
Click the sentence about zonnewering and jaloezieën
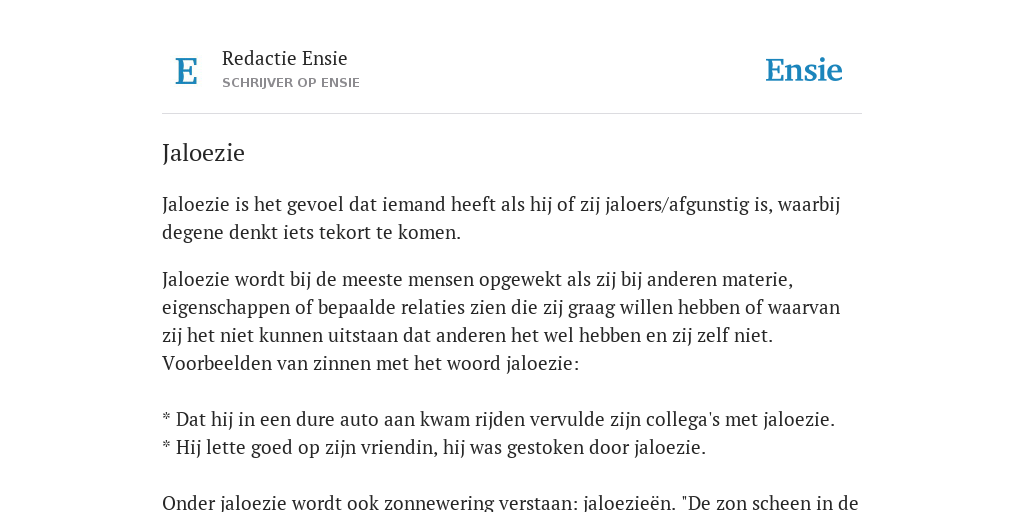click(510, 503)
